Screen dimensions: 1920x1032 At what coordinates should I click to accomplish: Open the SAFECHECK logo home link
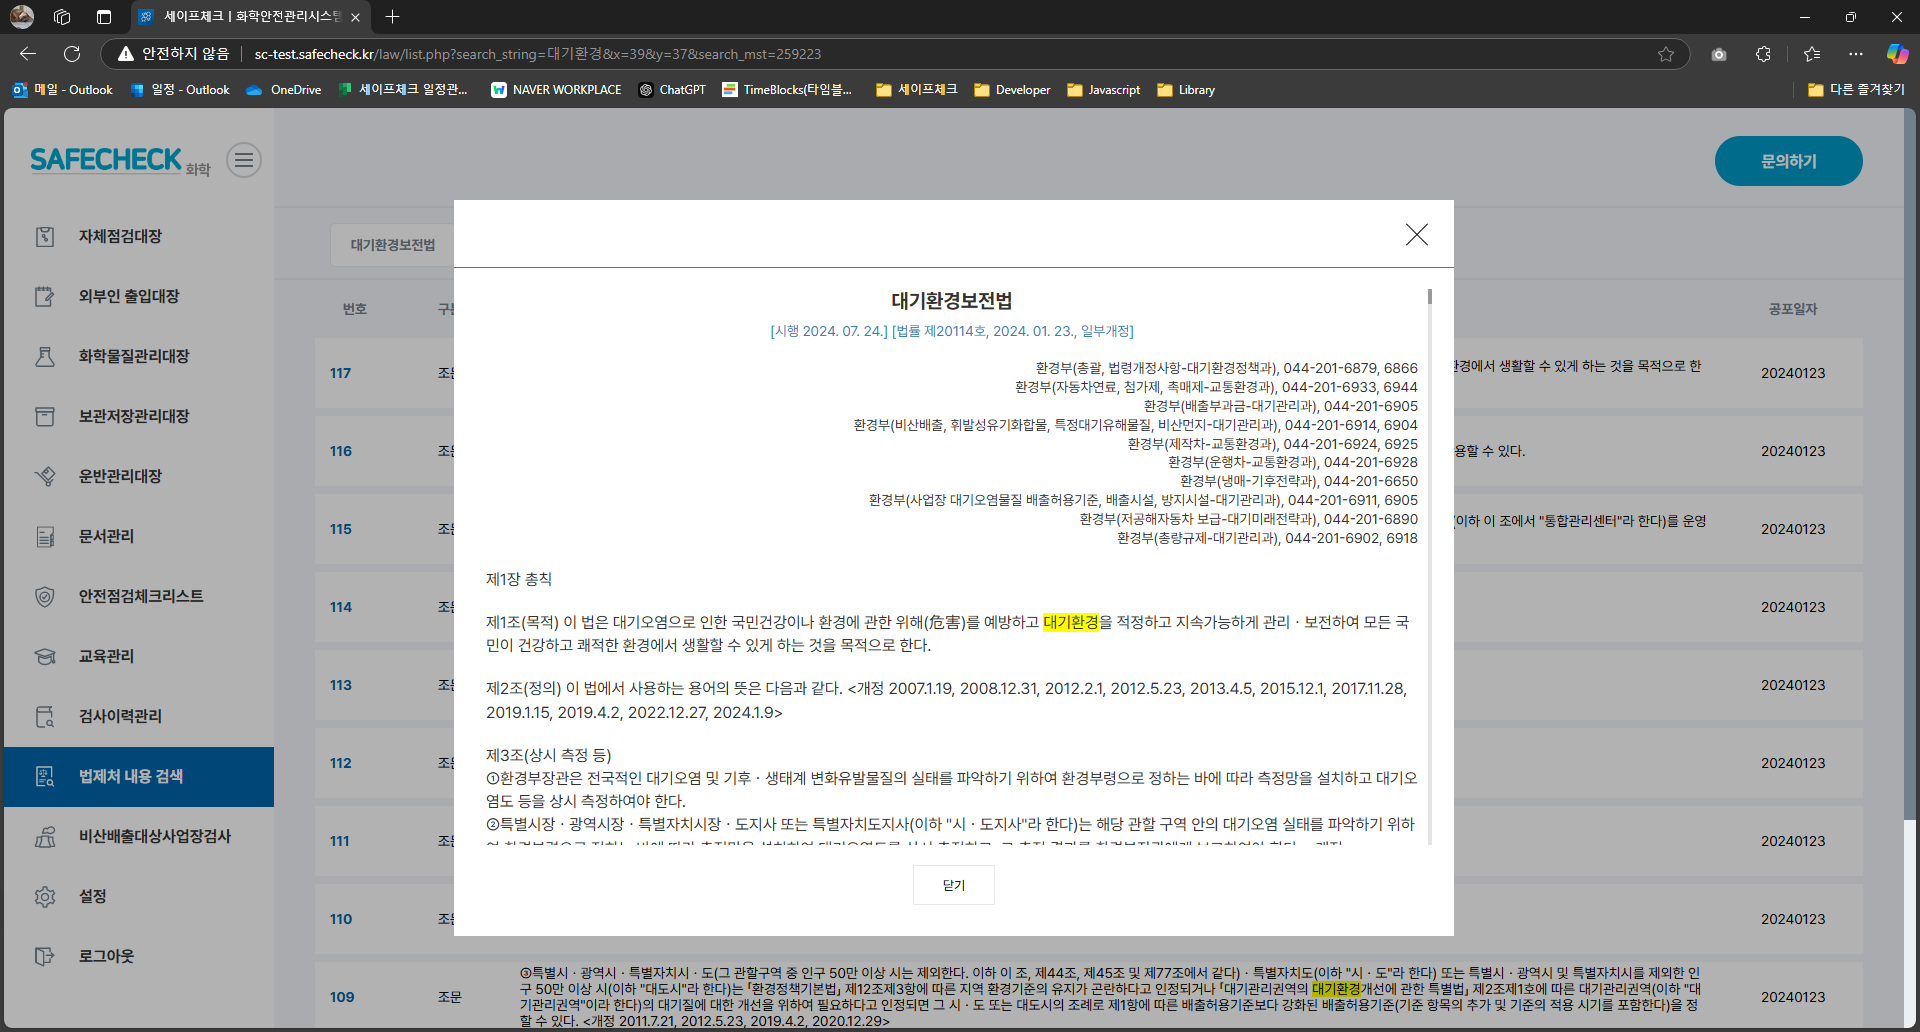[120, 160]
